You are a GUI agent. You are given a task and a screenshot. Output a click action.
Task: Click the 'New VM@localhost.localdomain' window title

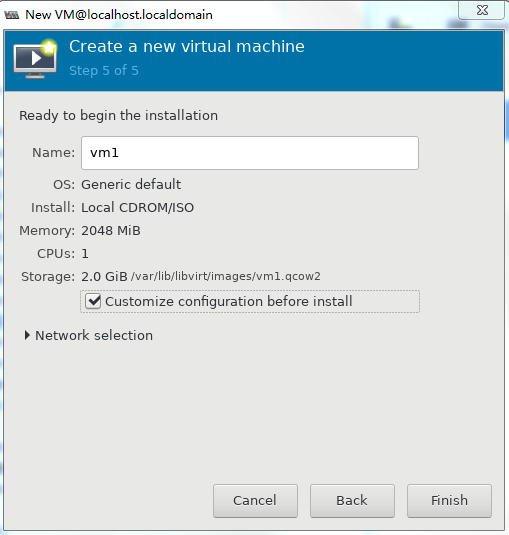[x=119, y=15]
